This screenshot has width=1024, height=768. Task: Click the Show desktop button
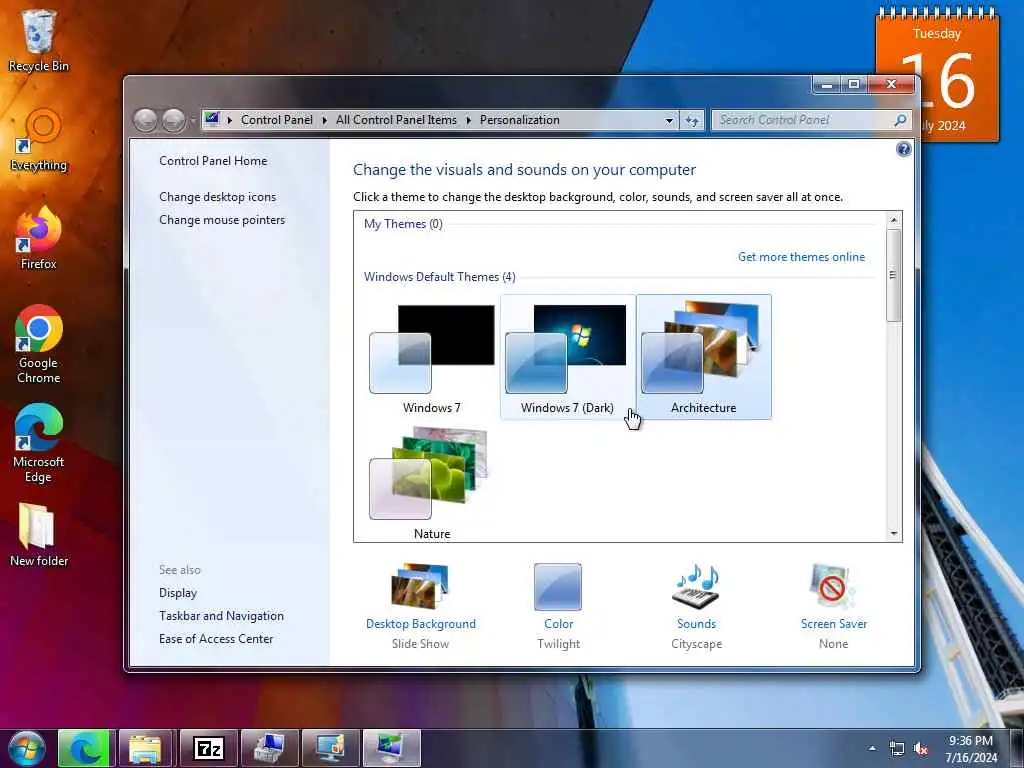tap(1016, 748)
